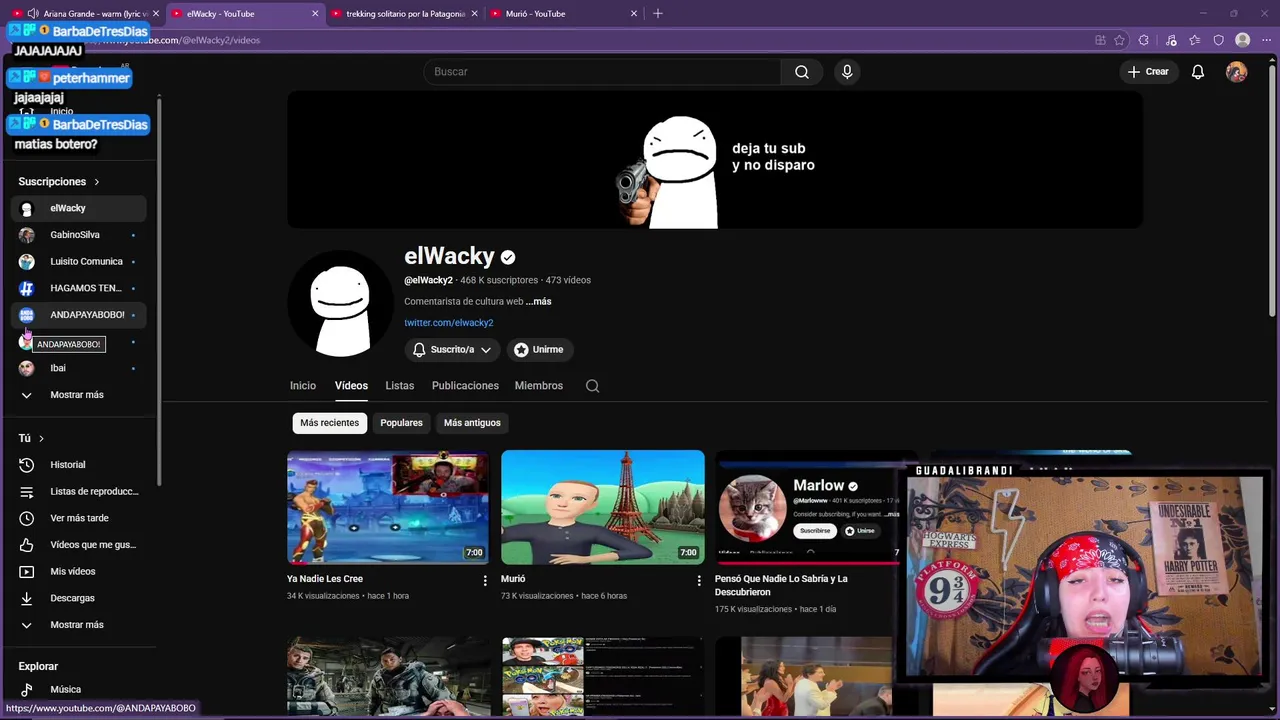This screenshot has height=720, width=1280.
Task: Open GabinoSilva subscription channel
Action: pos(80,235)
